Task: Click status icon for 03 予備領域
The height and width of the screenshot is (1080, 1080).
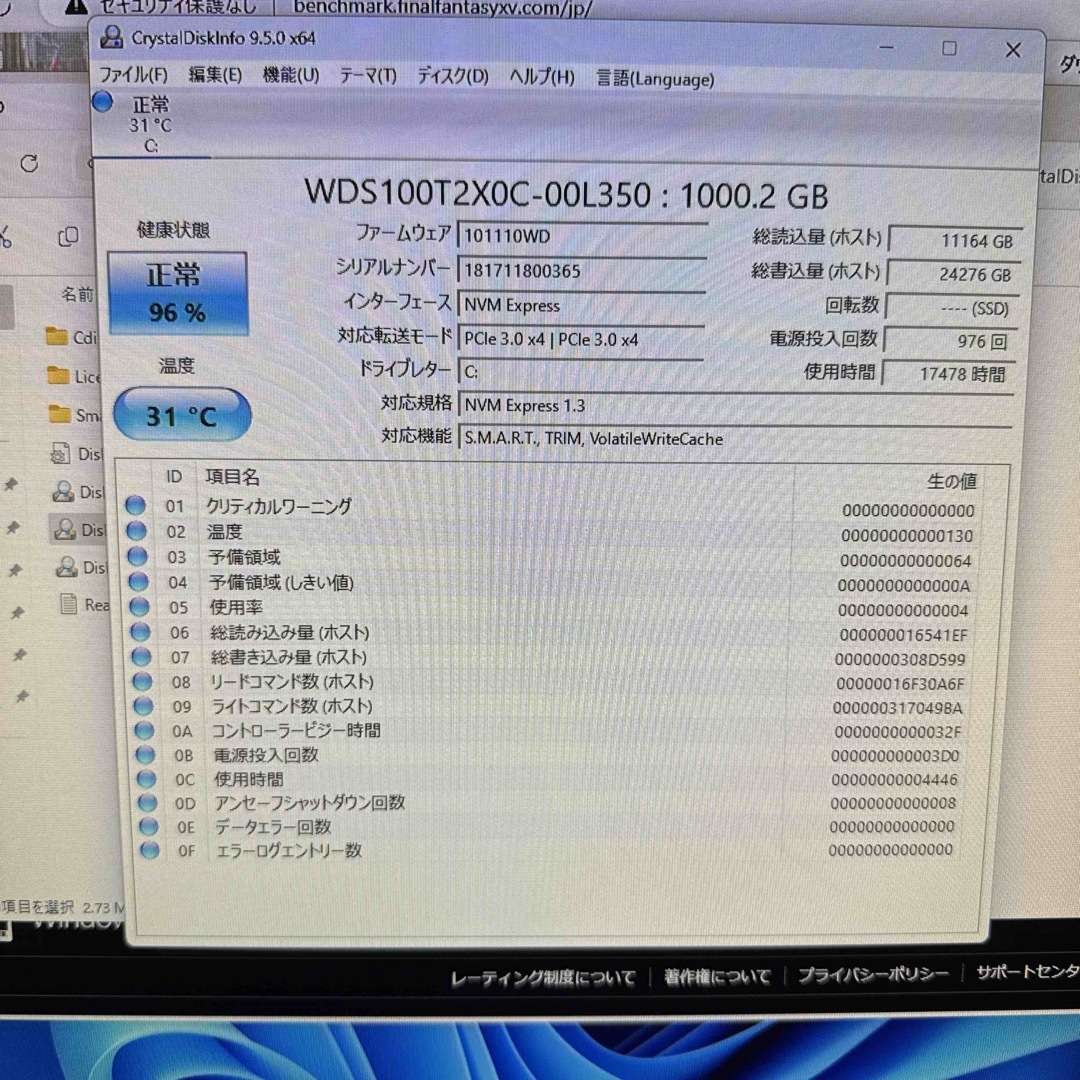Action: click(x=138, y=557)
